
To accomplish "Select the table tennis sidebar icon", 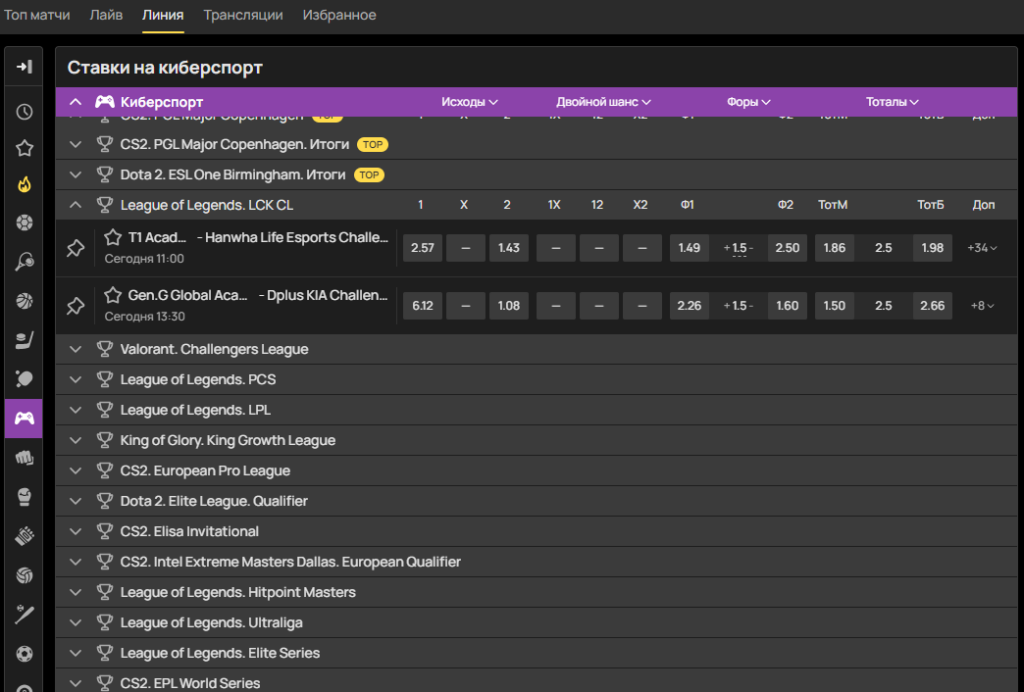I will click(x=24, y=379).
